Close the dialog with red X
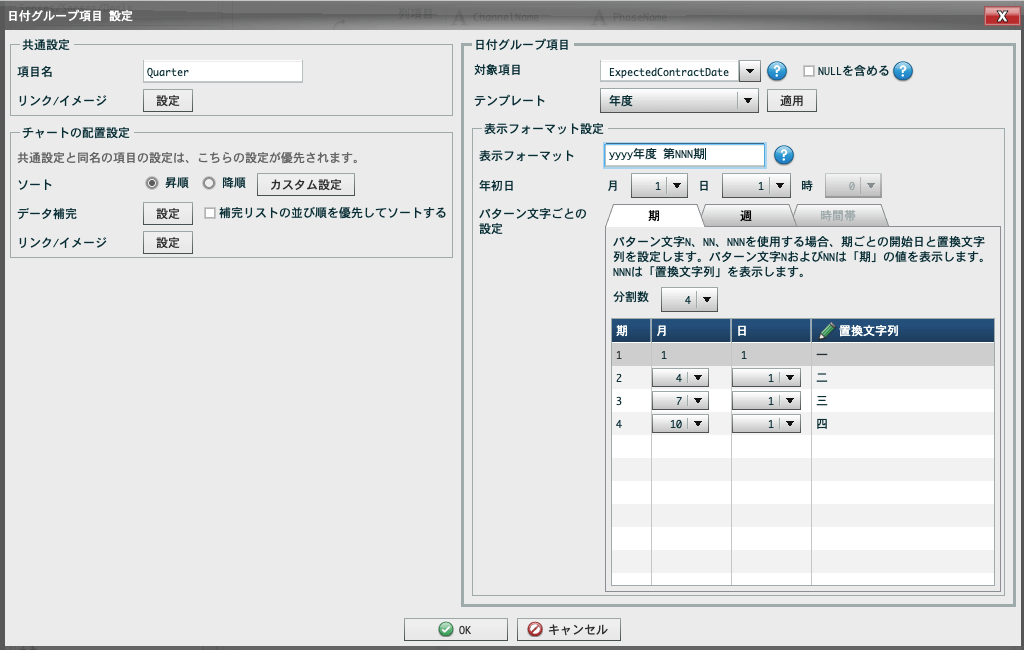This screenshot has width=1024, height=650. point(1002,16)
